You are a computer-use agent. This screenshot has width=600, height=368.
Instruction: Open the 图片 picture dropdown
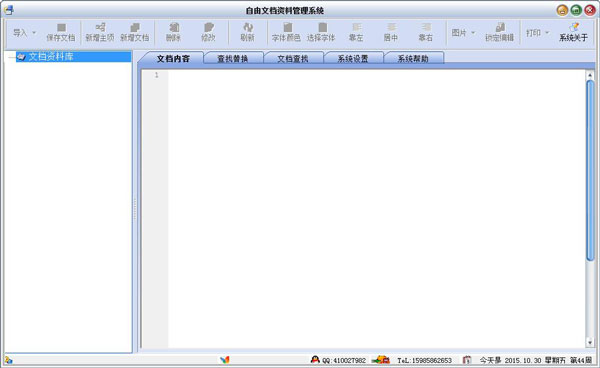(463, 33)
